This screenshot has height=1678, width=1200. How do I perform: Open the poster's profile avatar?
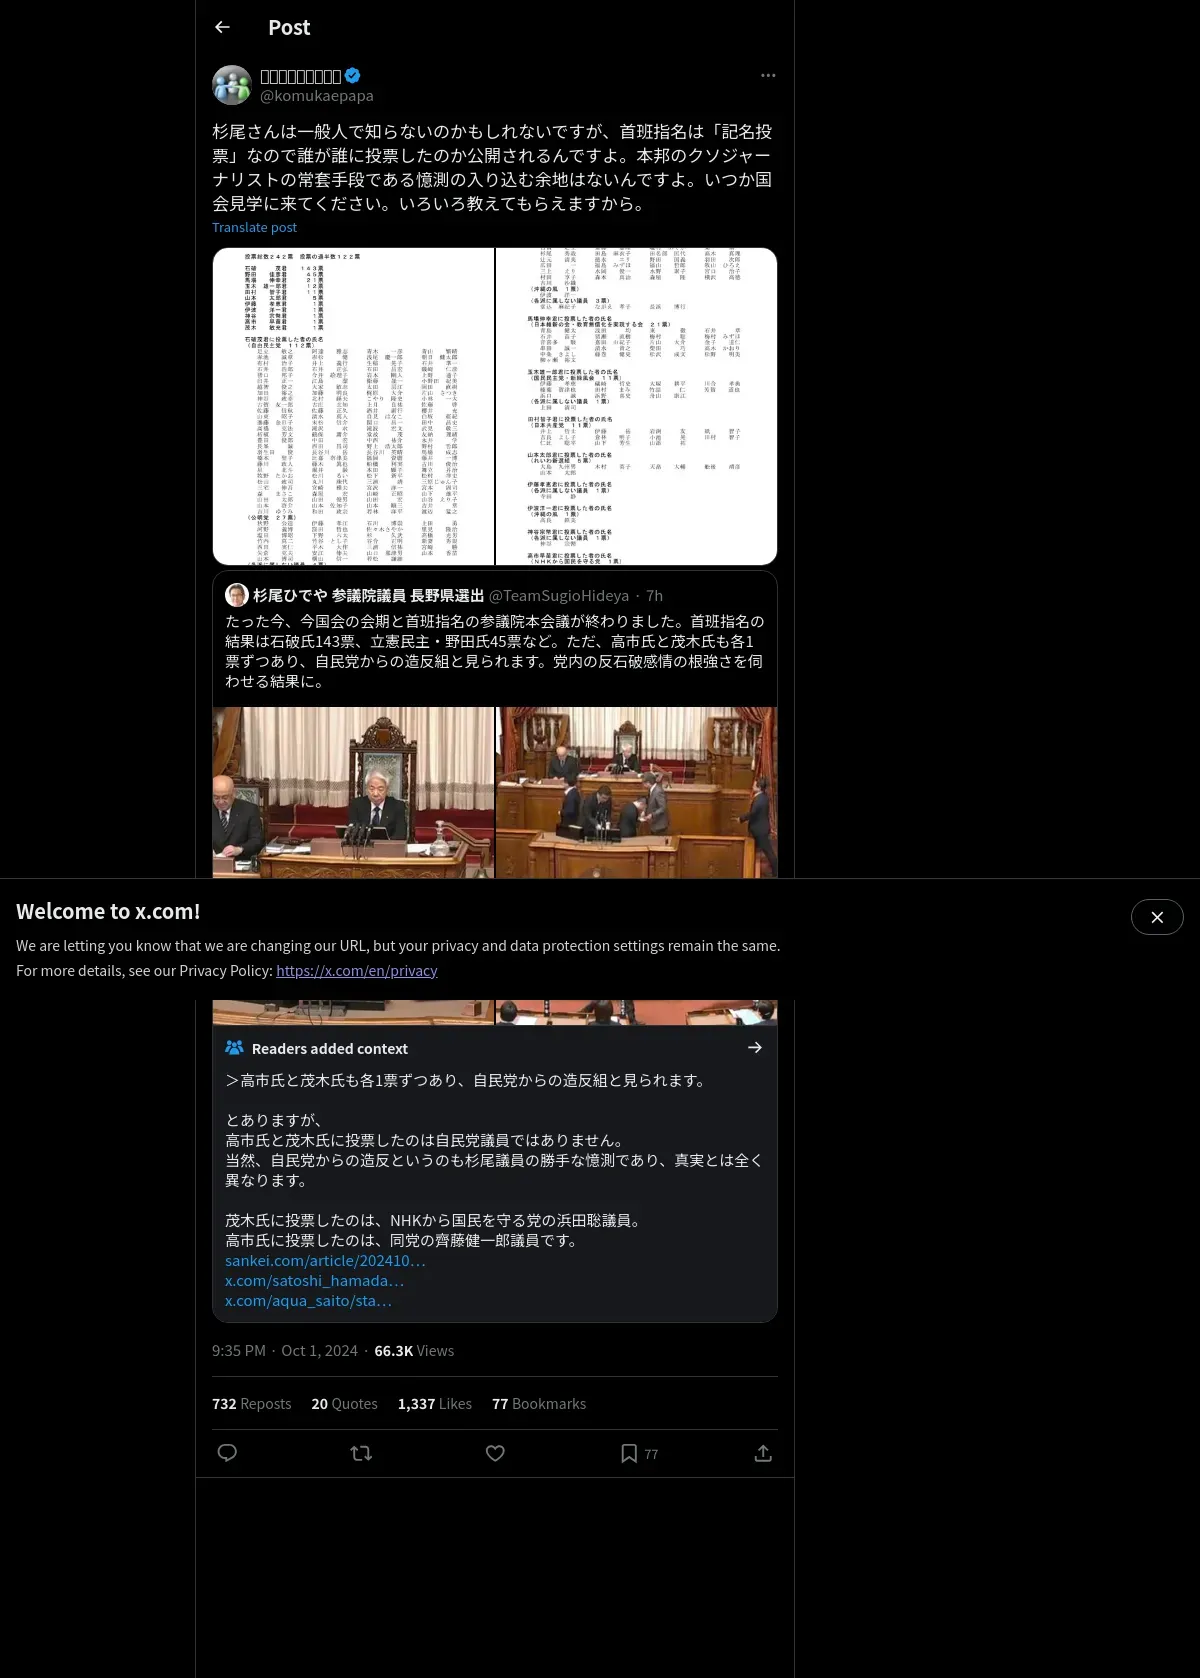[x=232, y=85]
